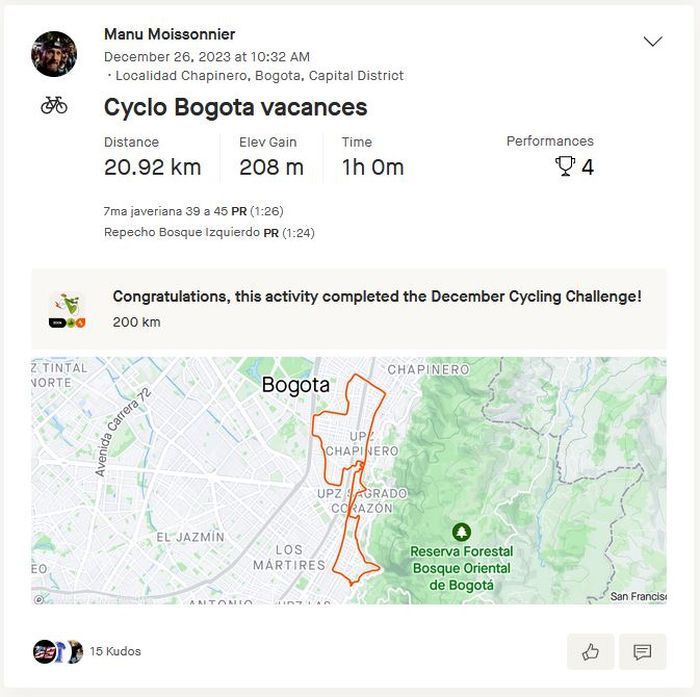Click the December Cycling Challenge badge icon
This screenshot has width=700, height=697.
click(67, 309)
